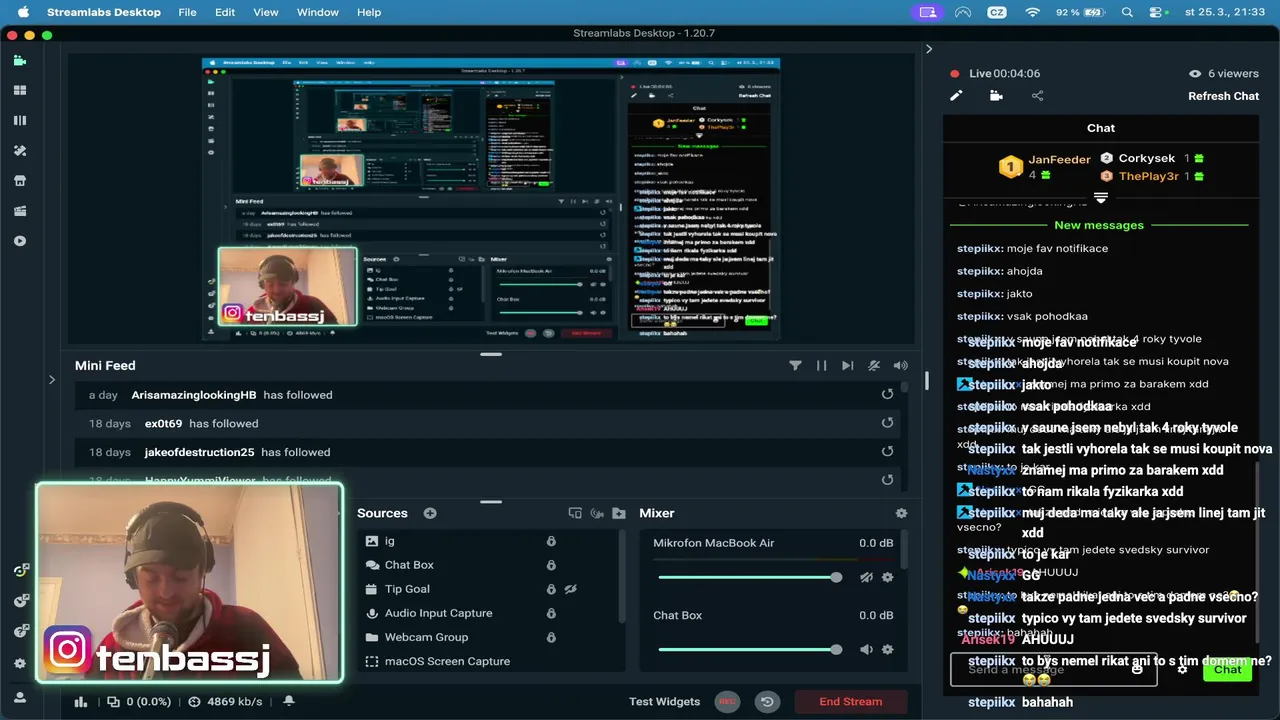Start recording with REC button
The image size is (1280, 720).
click(727, 701)
